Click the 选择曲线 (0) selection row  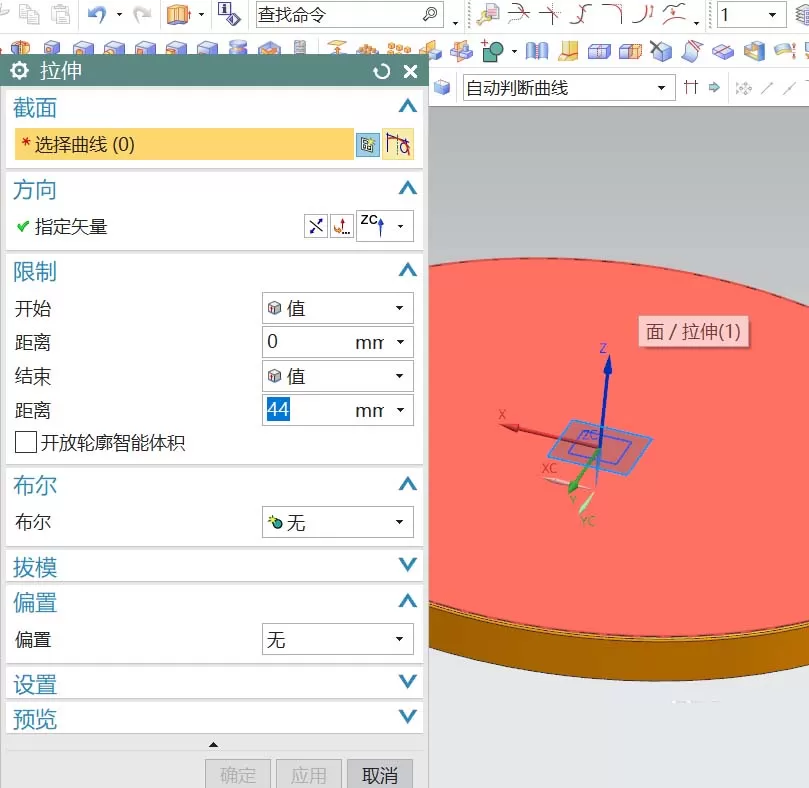pyautogui.click(x=184, y=144)
